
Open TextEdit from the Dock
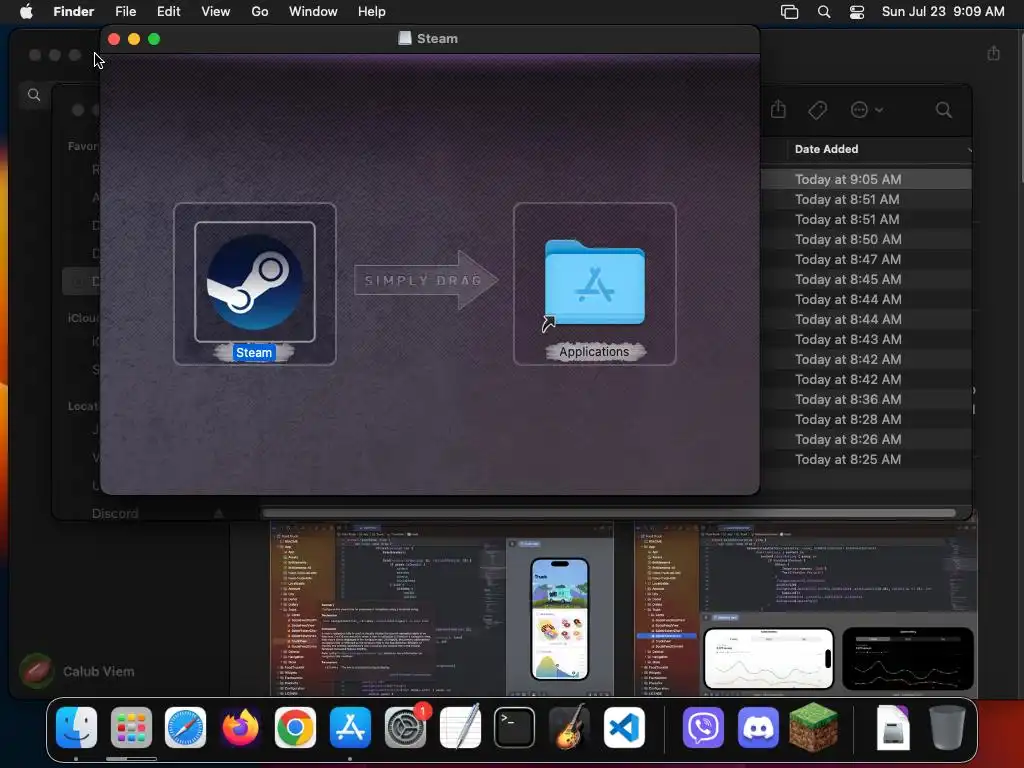(460, 728)
